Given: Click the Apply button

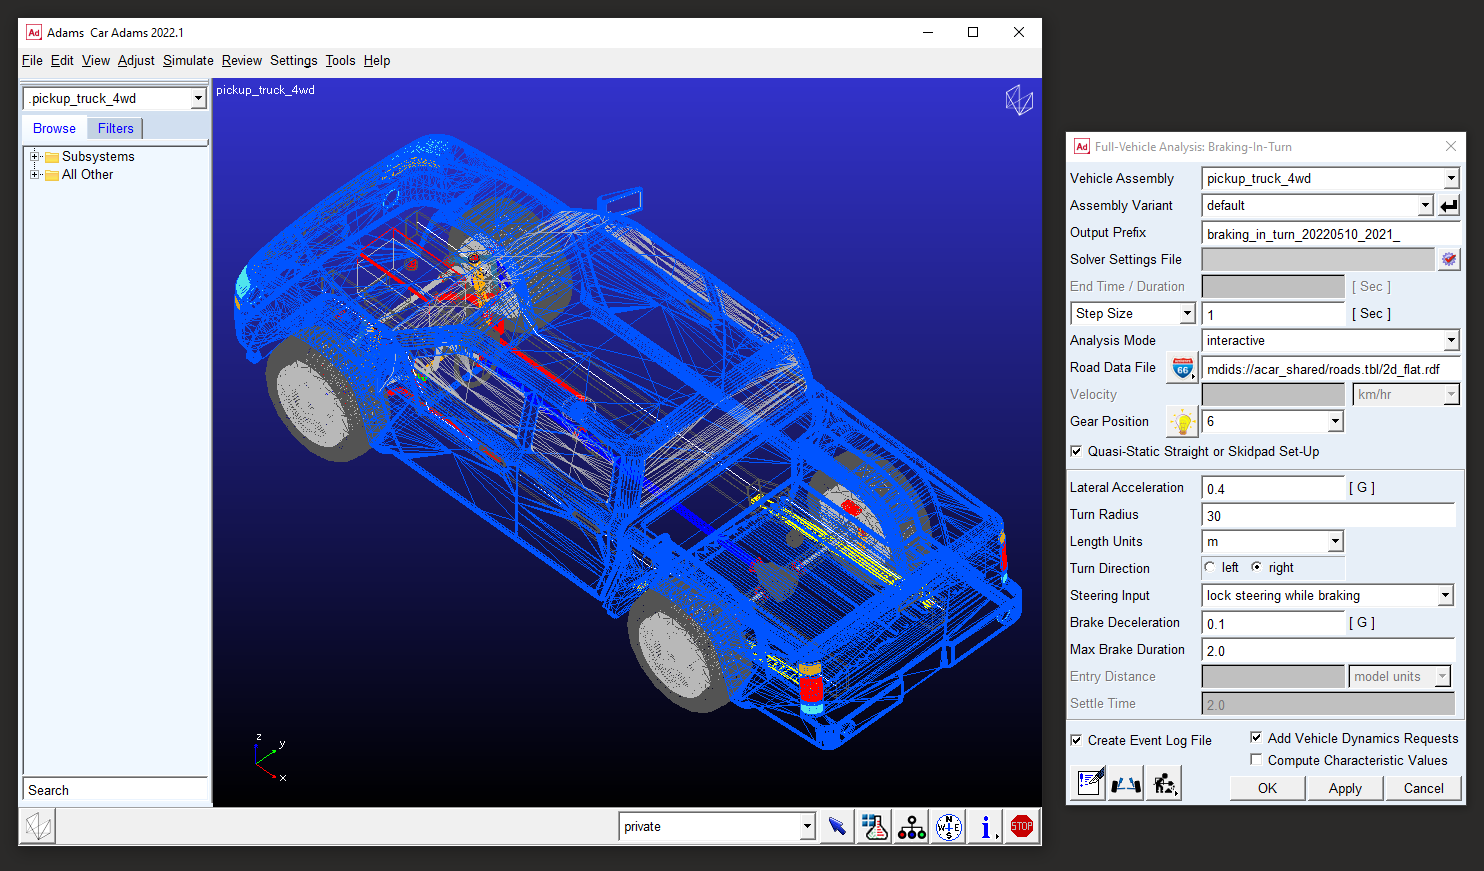Looking at the screenshot, I should (1345, 788).
